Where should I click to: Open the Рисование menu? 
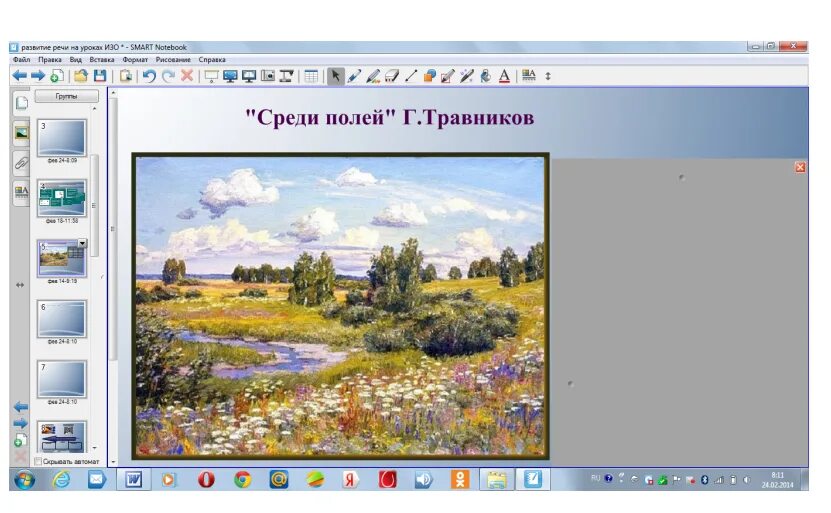(173, 60)
